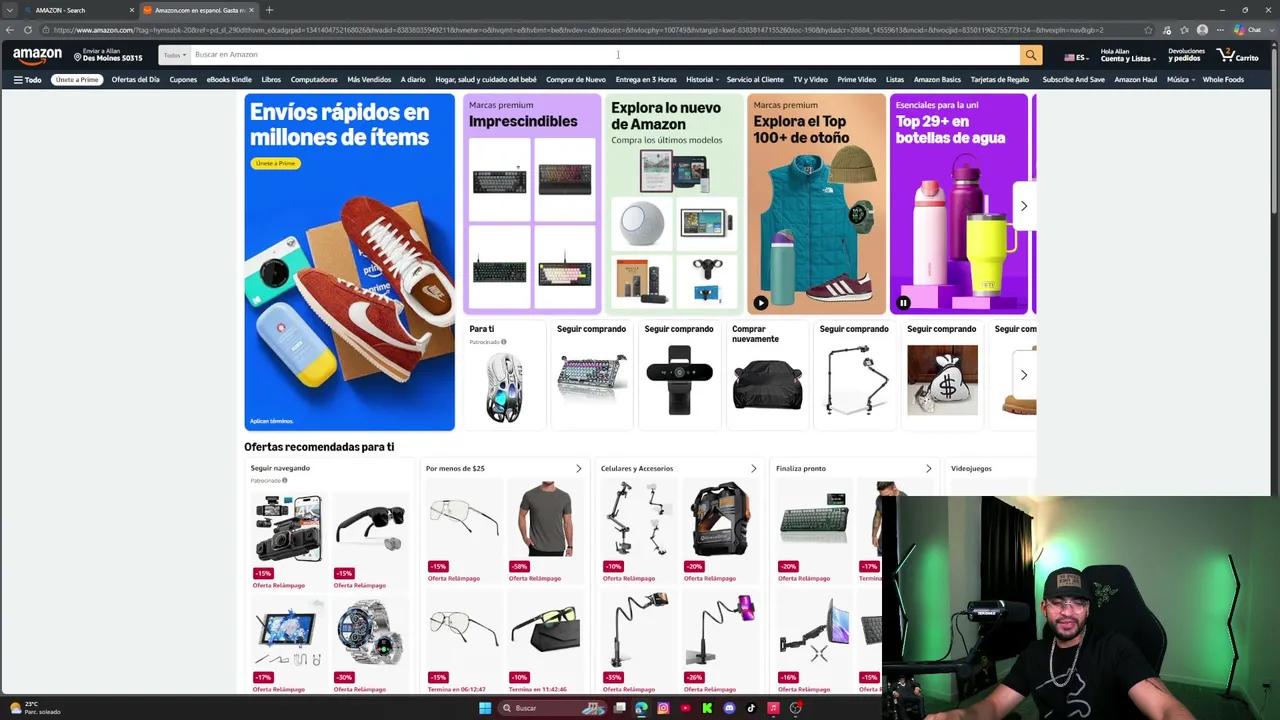
Task: Select the Amazon.com en español tab
Action: [x=198, y=10]
